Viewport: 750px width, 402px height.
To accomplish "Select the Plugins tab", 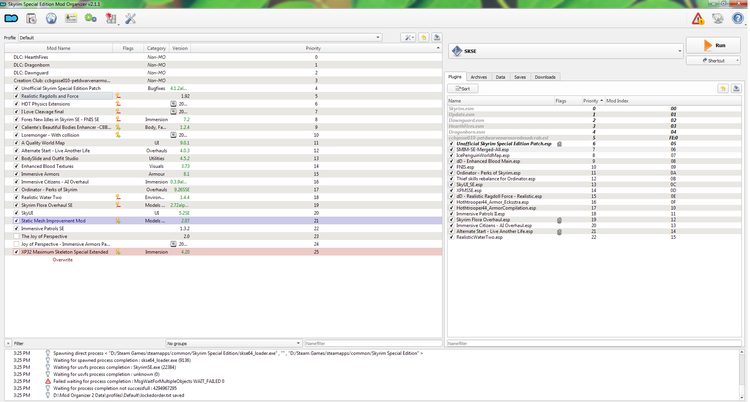I will (455, 77).
